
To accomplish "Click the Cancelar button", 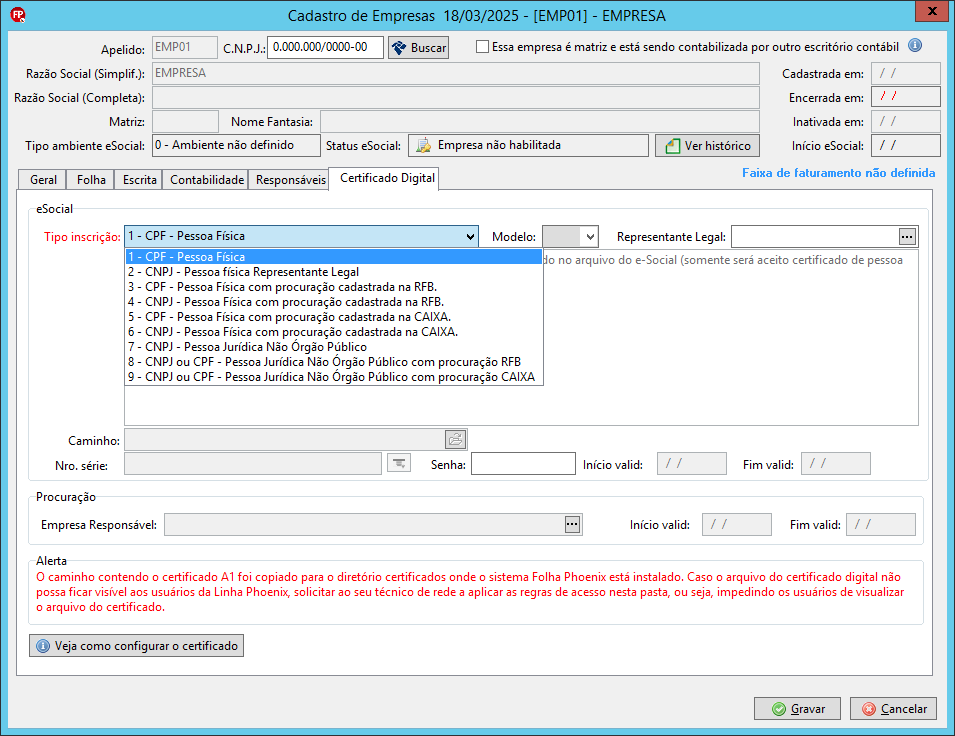I will [893, 708].
